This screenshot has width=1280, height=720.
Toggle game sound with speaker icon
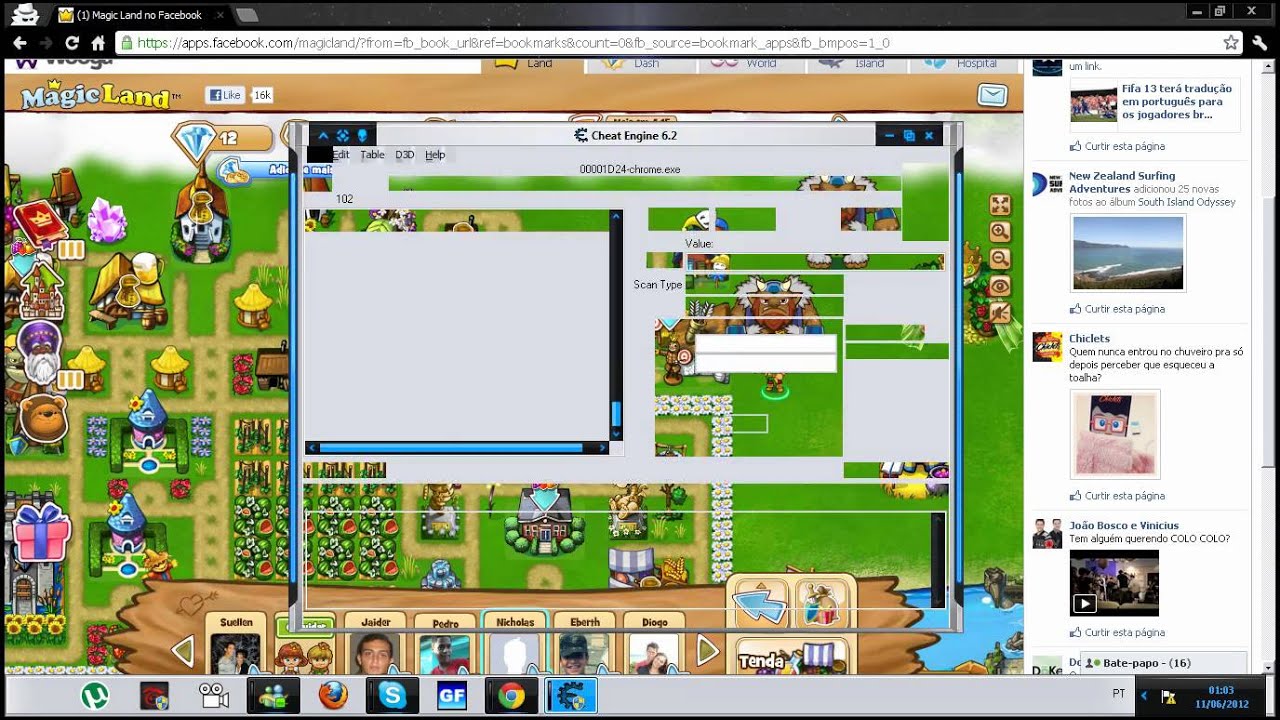[999, 313]
